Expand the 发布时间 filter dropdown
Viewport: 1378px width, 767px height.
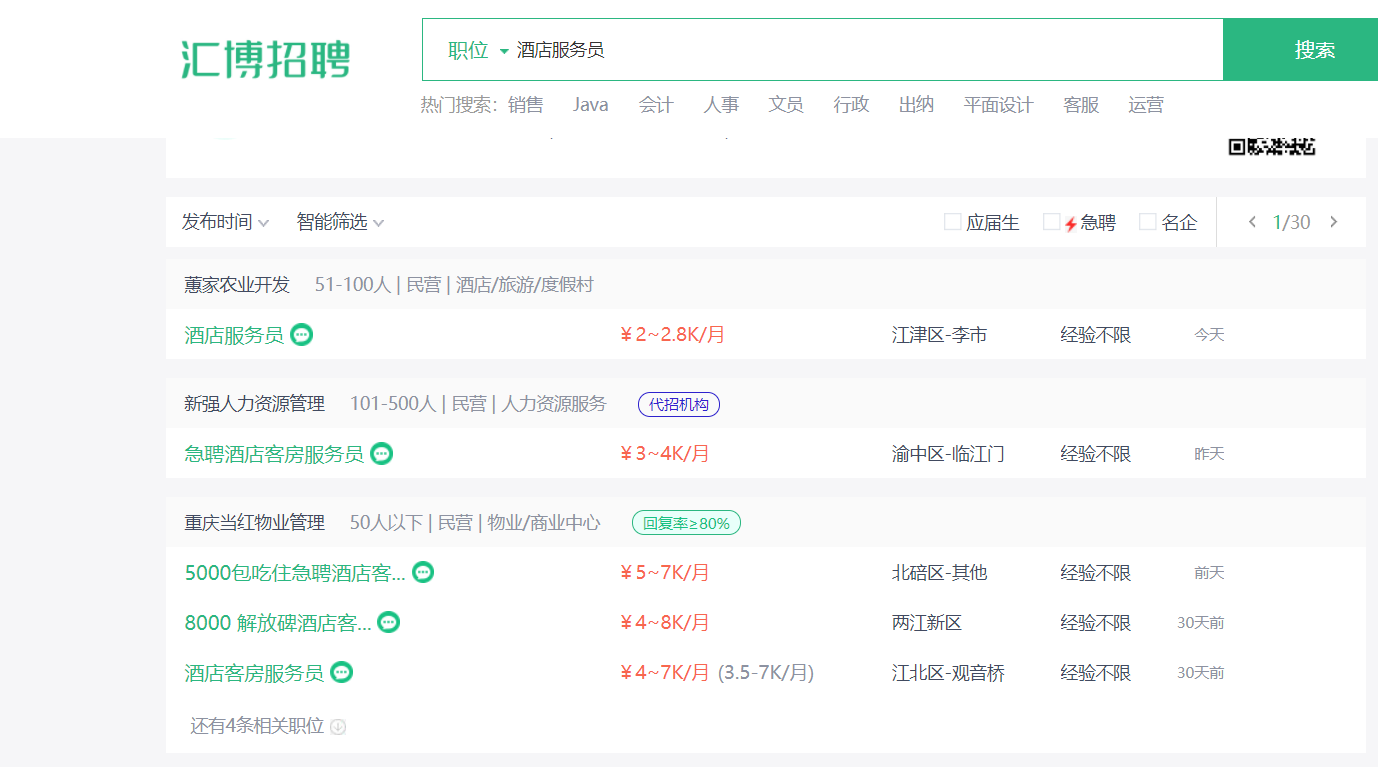click(225, 222)
